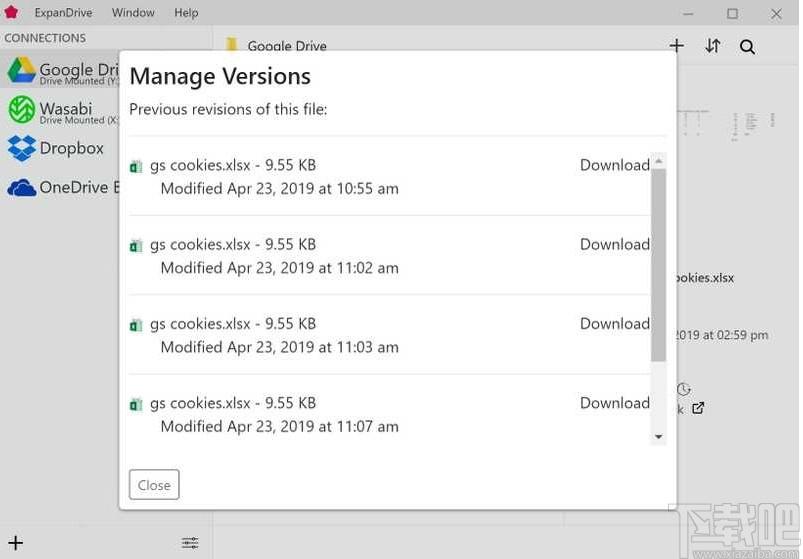
Task: Click the plus icon beside the sort arrows
Action: point(677,46)
